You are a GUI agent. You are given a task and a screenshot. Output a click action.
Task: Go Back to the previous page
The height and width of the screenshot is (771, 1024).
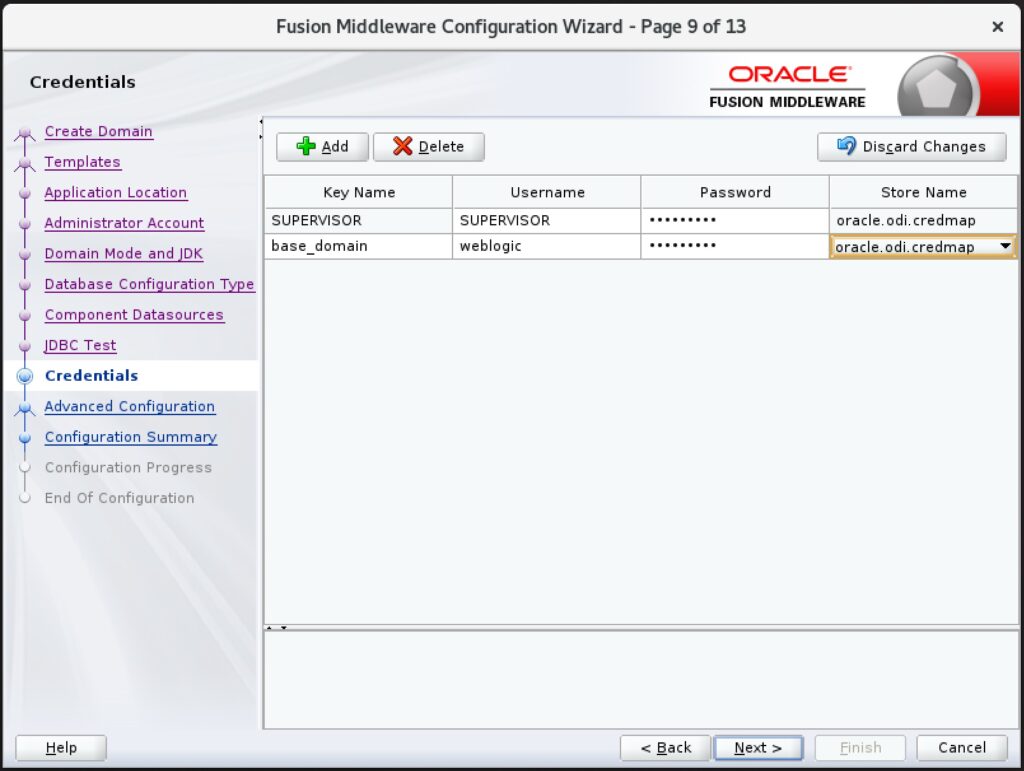pyautogui.click(x=665, y=747)
